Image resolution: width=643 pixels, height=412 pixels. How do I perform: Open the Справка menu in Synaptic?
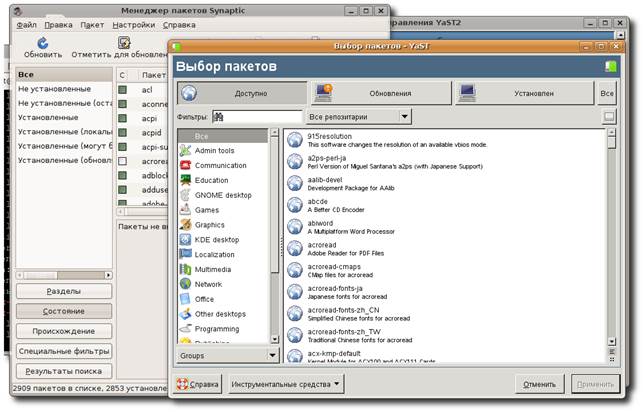pos(179,25)
